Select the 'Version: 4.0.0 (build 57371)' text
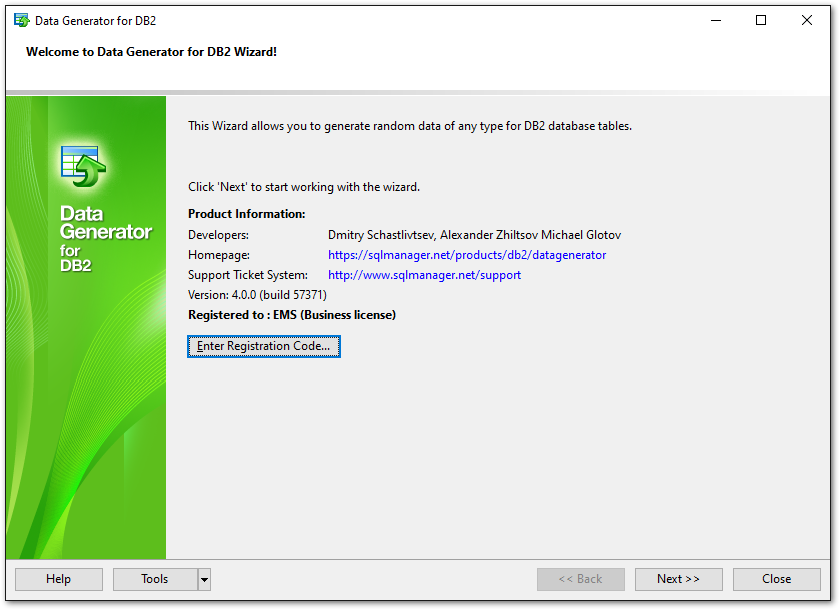 [257, 295]
